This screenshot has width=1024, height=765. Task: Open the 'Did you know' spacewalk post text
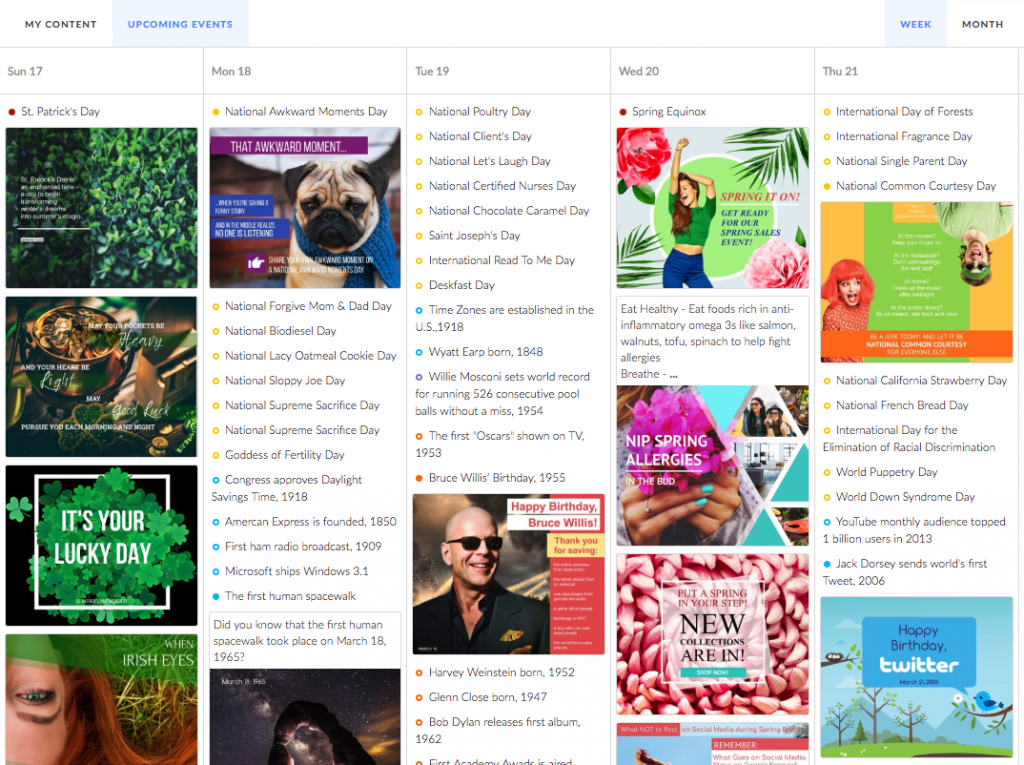[305, 640]
